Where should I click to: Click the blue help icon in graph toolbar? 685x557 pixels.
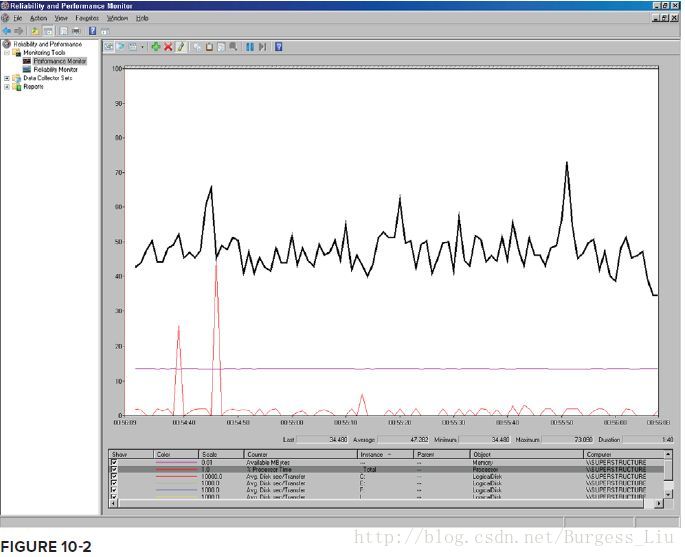[279, 47]
